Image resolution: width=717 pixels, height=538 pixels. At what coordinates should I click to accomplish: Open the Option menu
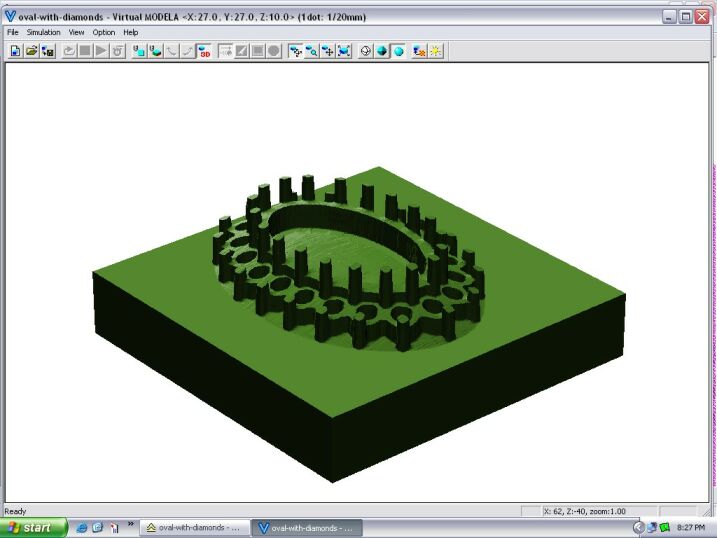tap(104, 32)
